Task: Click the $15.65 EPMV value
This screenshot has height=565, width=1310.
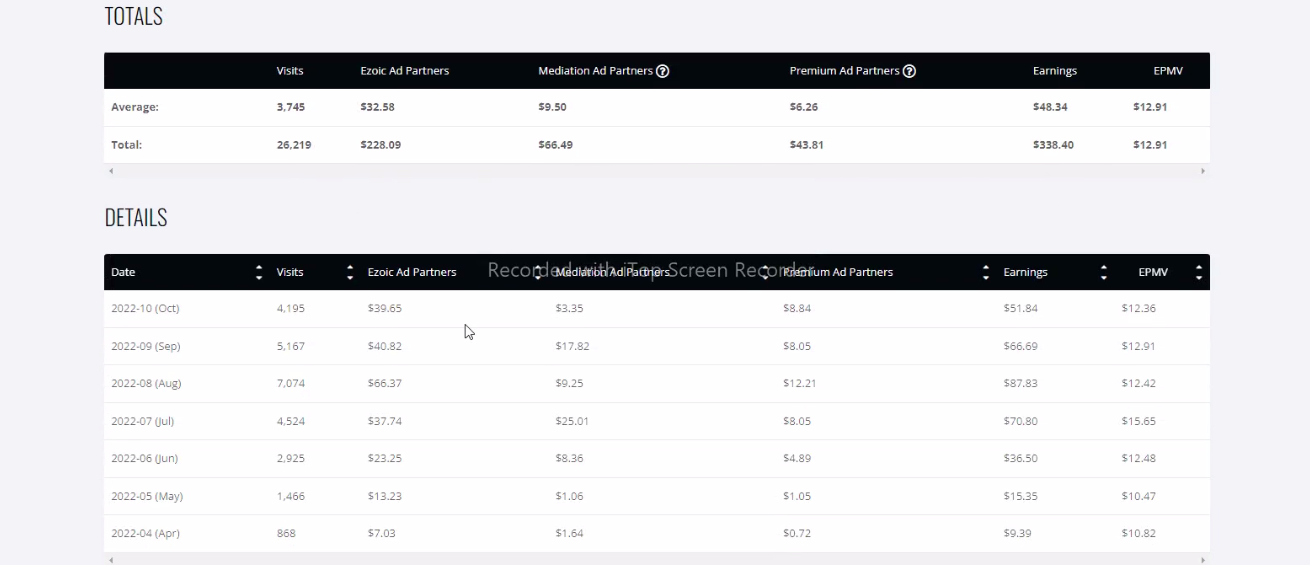Action: tap(1138, 421)
